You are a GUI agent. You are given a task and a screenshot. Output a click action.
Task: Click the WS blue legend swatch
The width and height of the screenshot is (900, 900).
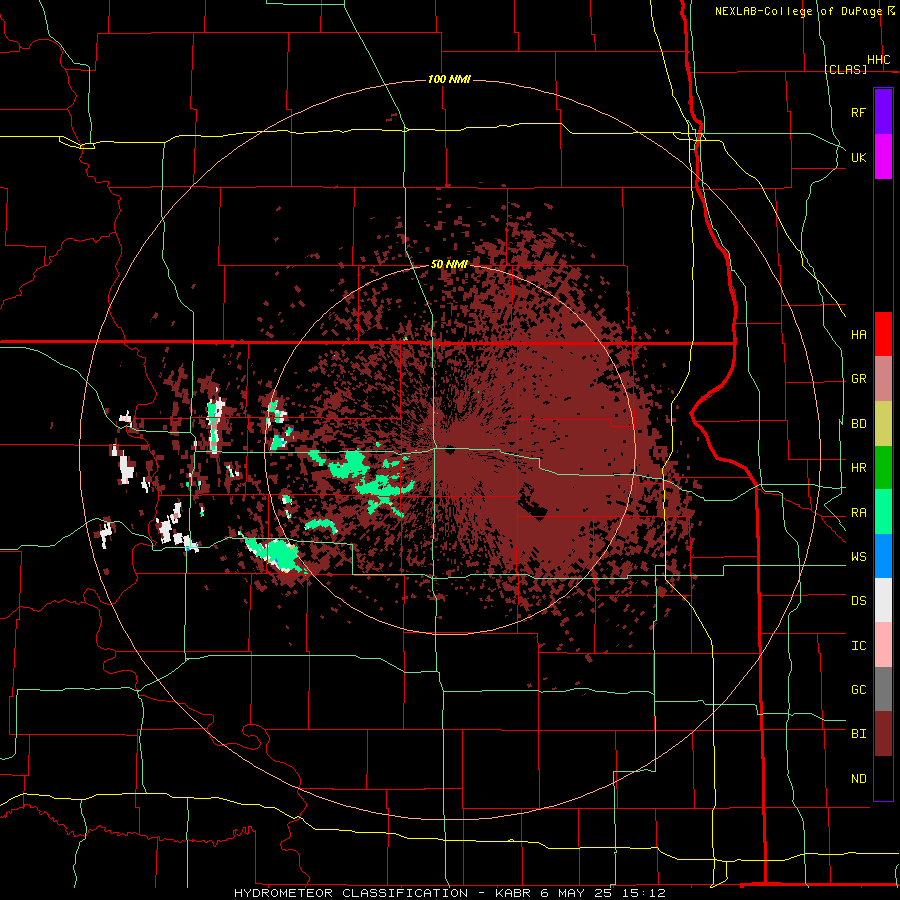point(883,556)
